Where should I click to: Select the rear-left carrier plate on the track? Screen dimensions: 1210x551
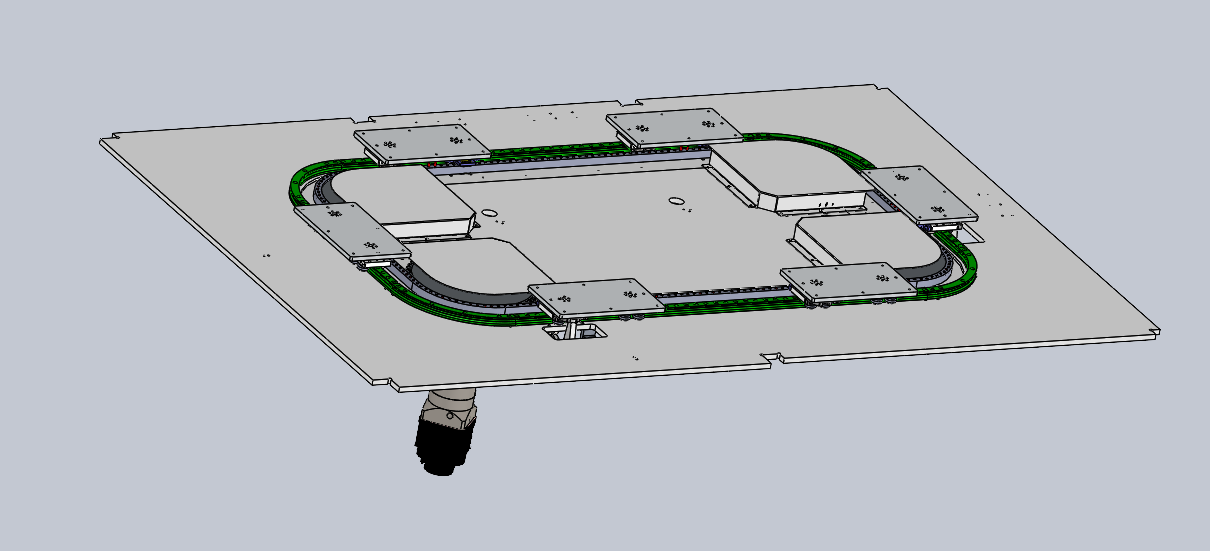click(423, 143)
